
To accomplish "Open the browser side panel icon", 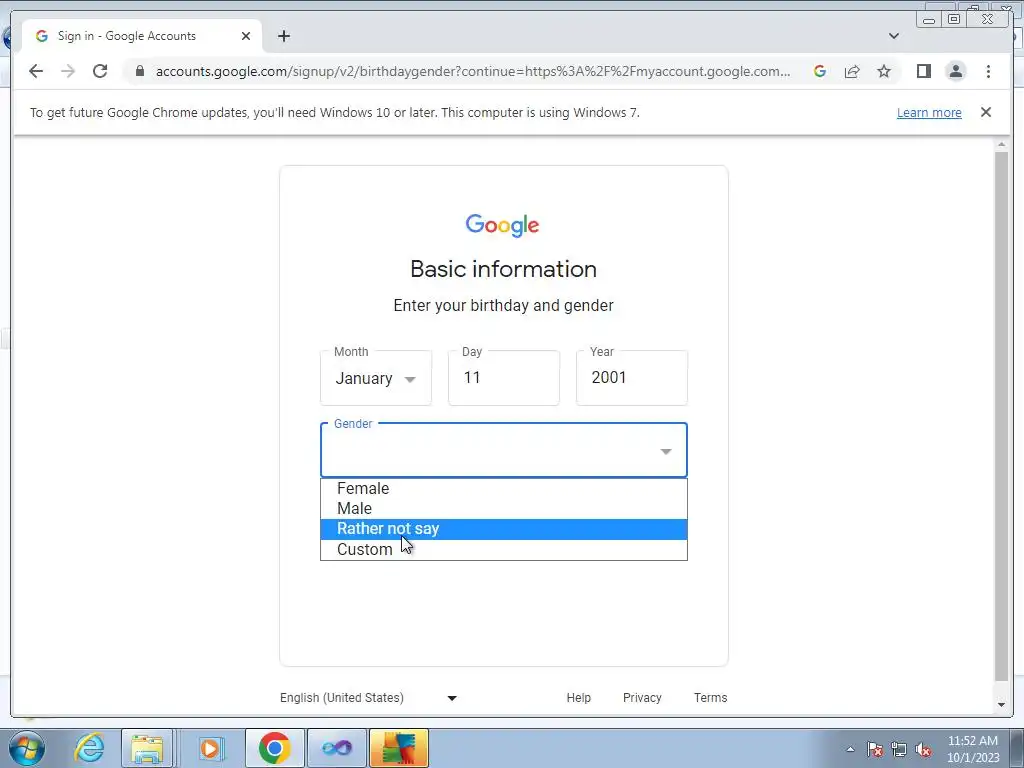I will (923, 71).
